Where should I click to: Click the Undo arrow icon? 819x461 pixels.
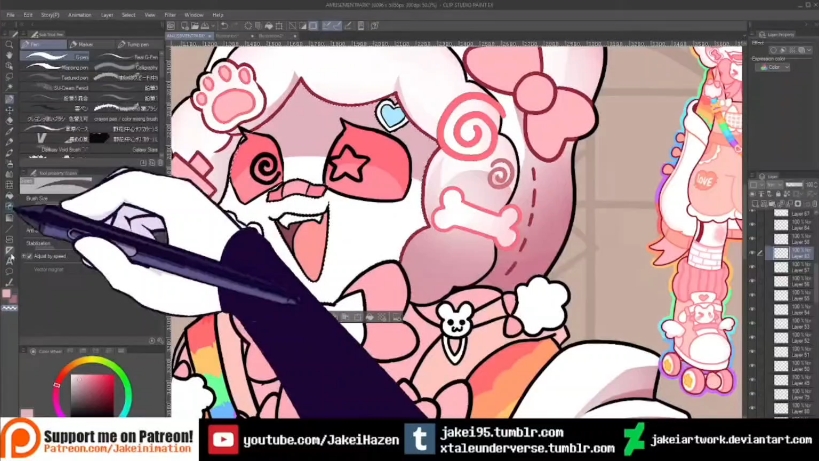(224, 26)
